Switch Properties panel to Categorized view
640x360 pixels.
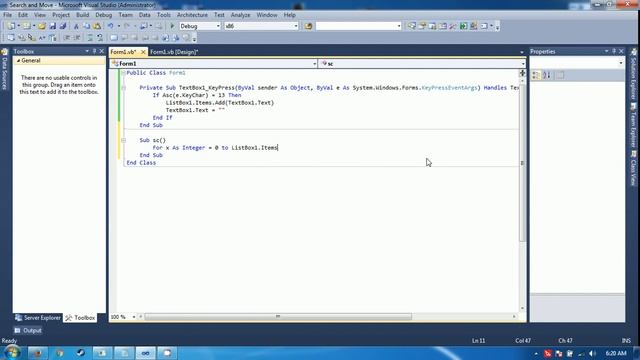[536, 75]
